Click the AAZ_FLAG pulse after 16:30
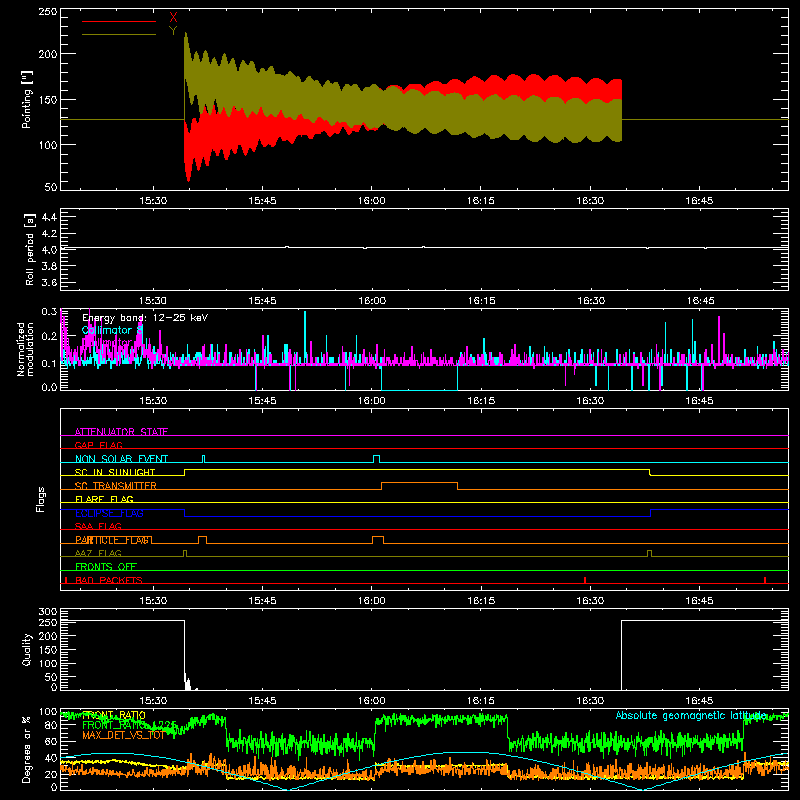 tap(649, 554)
